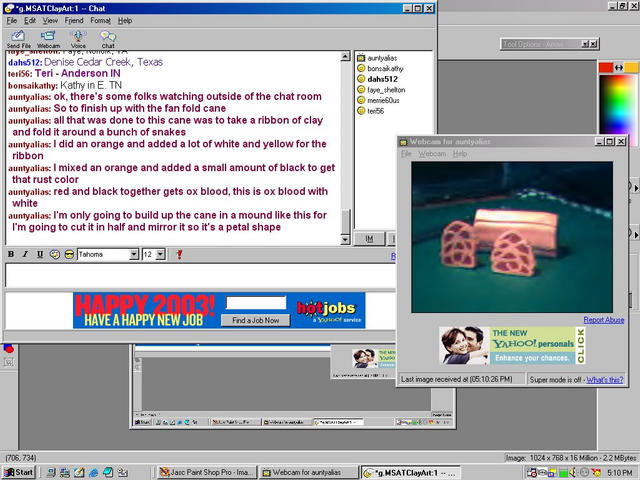
Task: Click scroll up arrow in chat transcript
Action: pos(345,56)
